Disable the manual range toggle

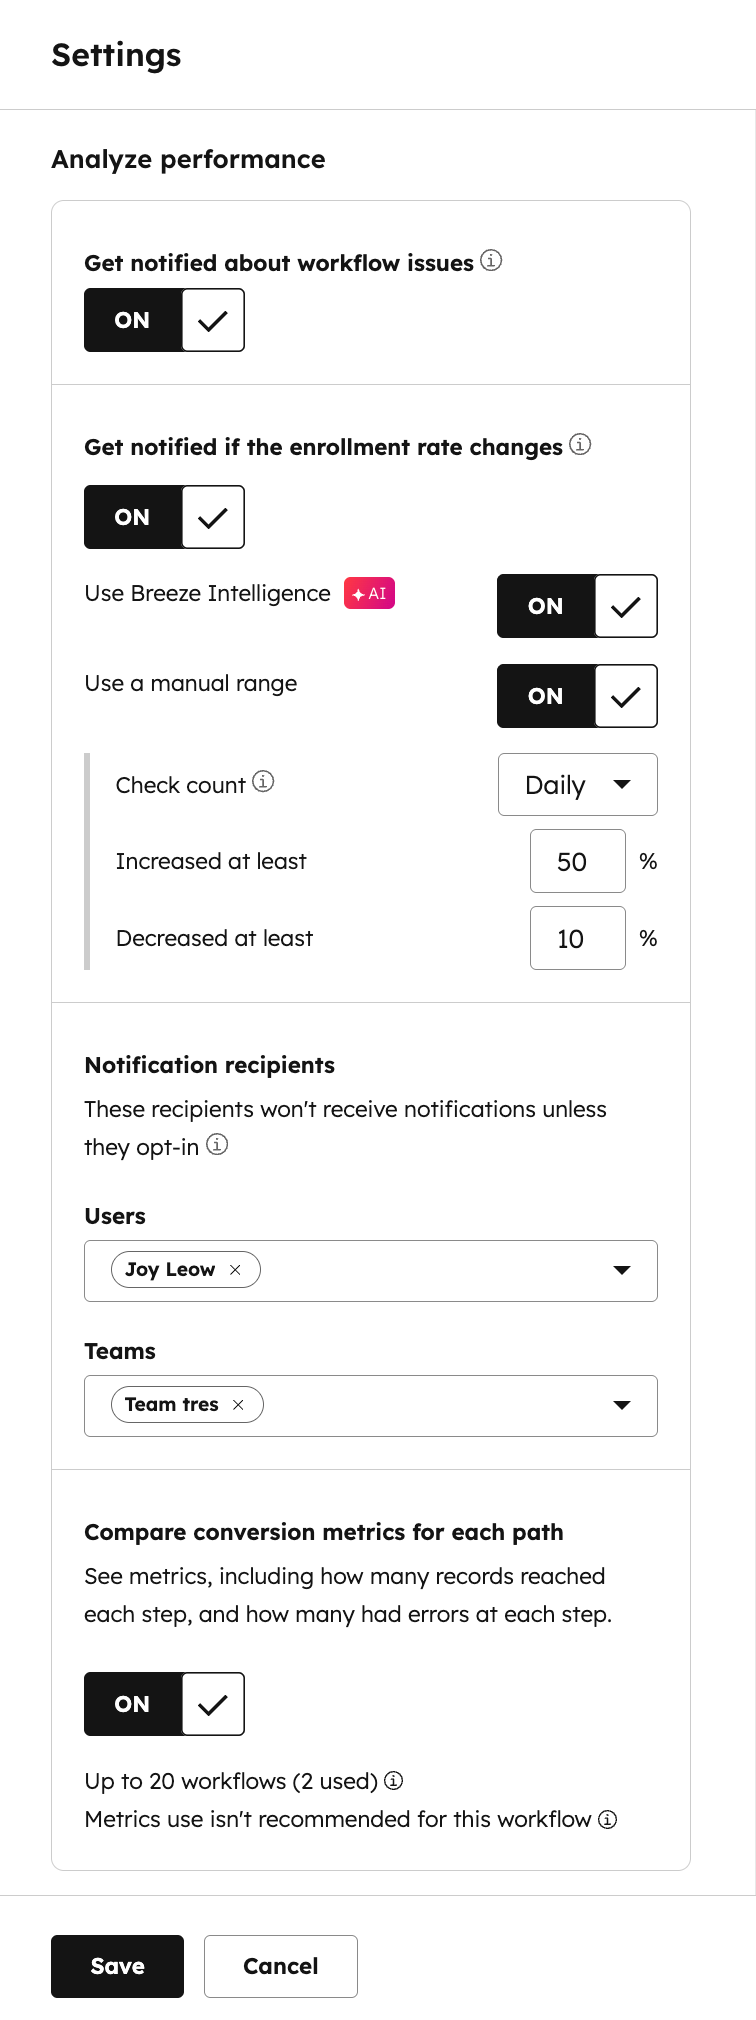577,696
